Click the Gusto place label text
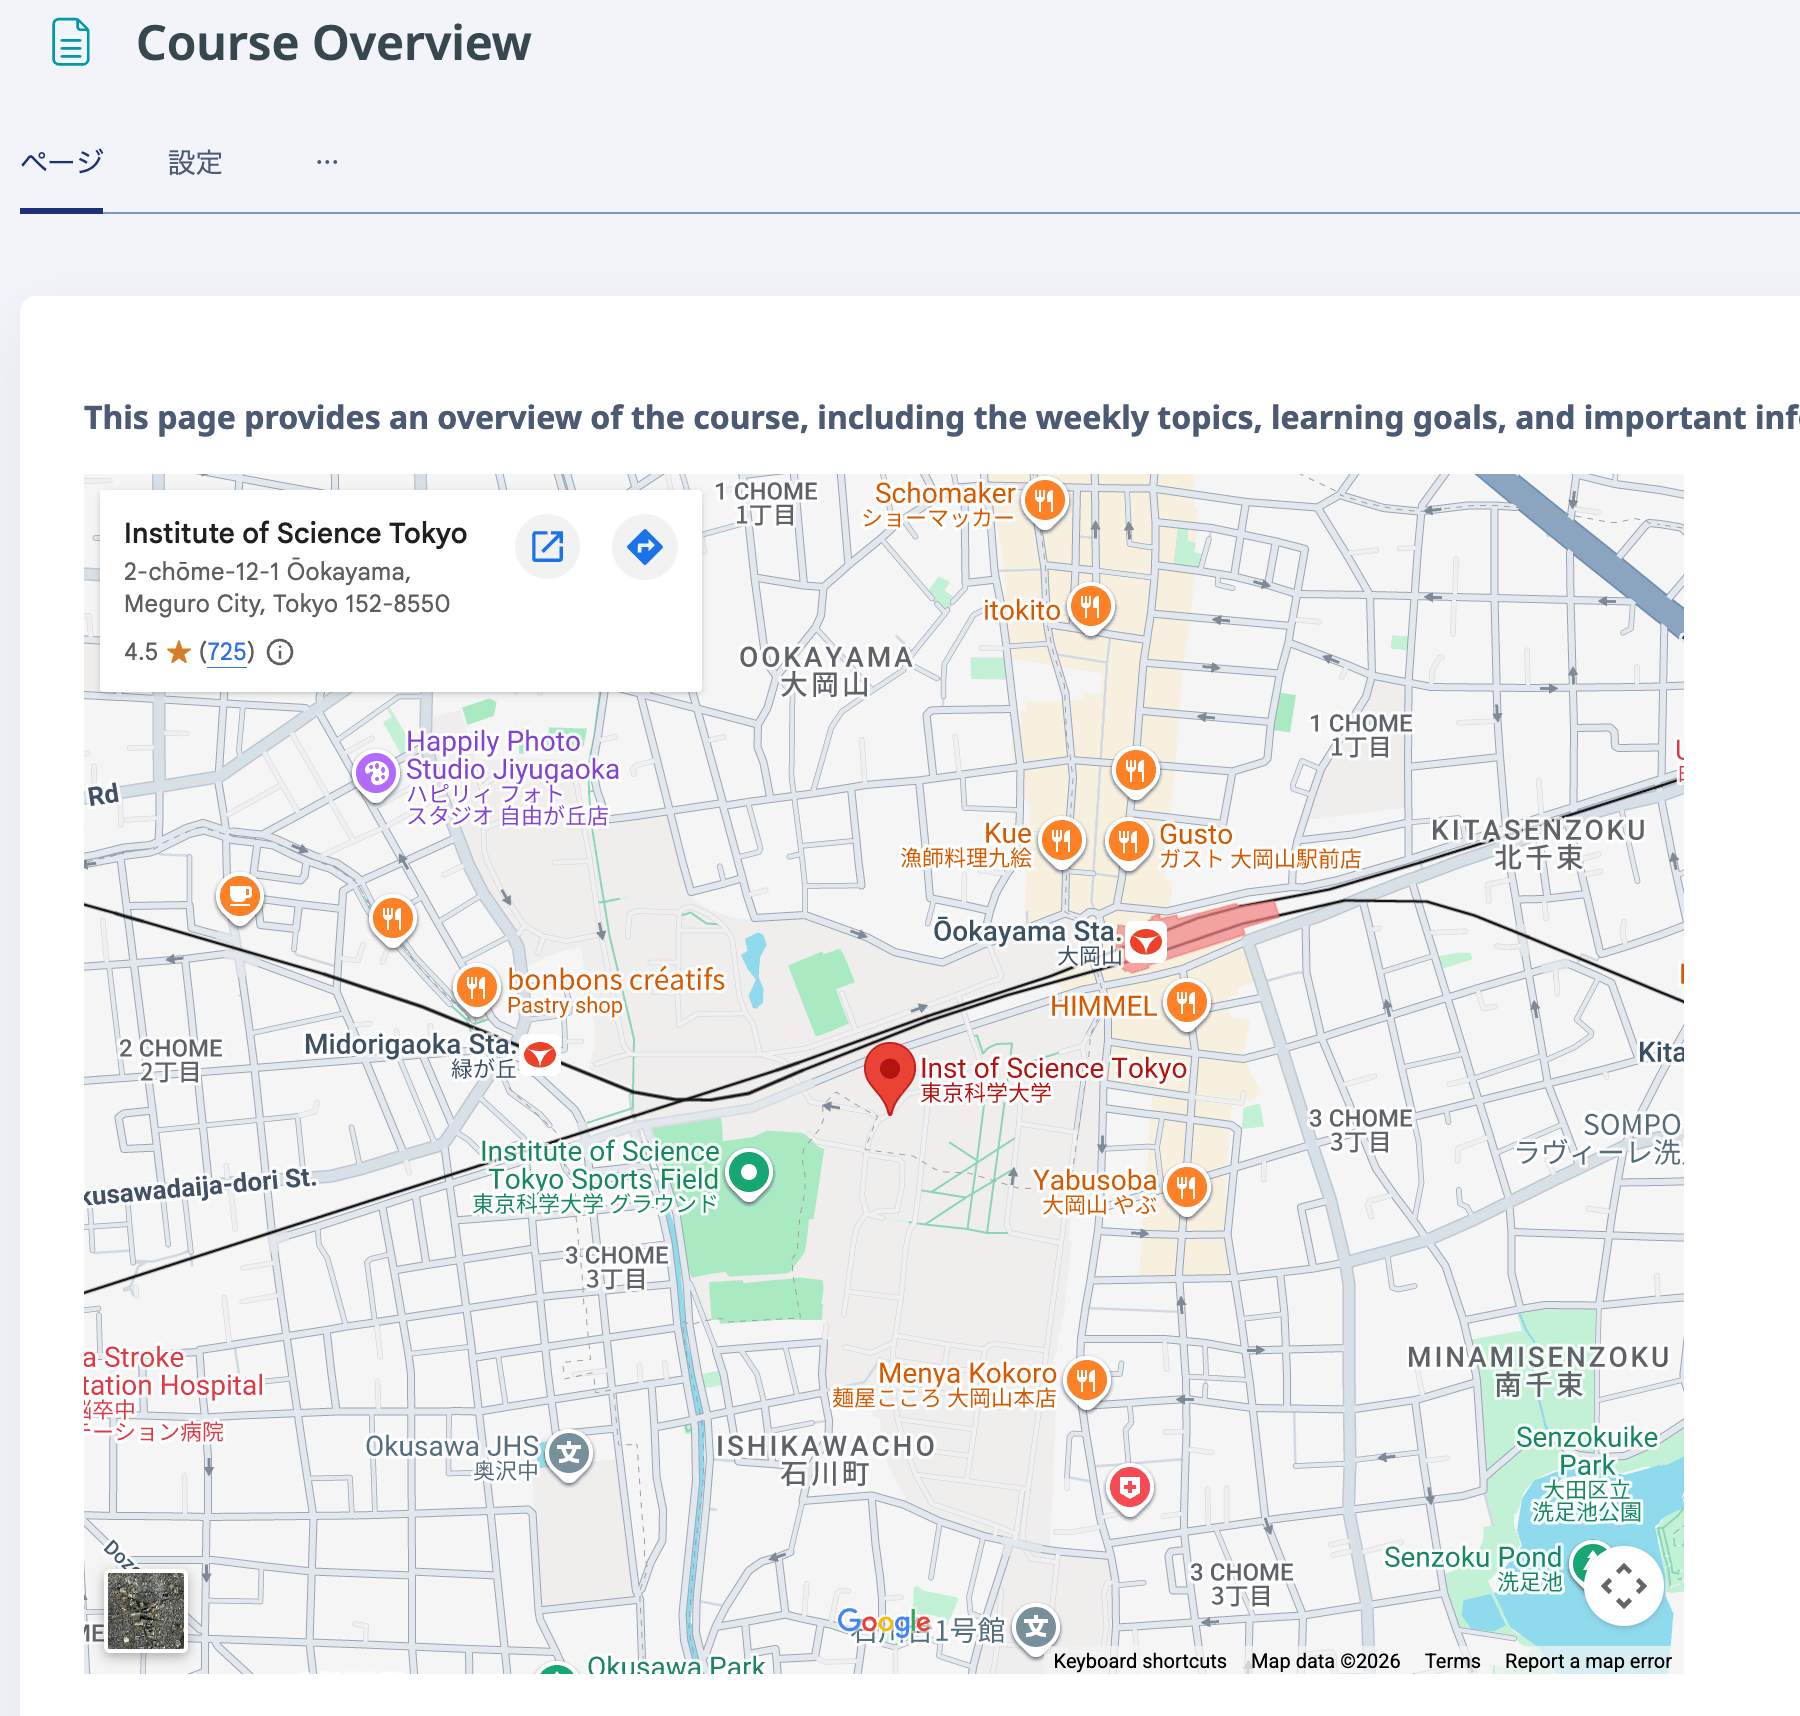 (x=1260, y=846)
